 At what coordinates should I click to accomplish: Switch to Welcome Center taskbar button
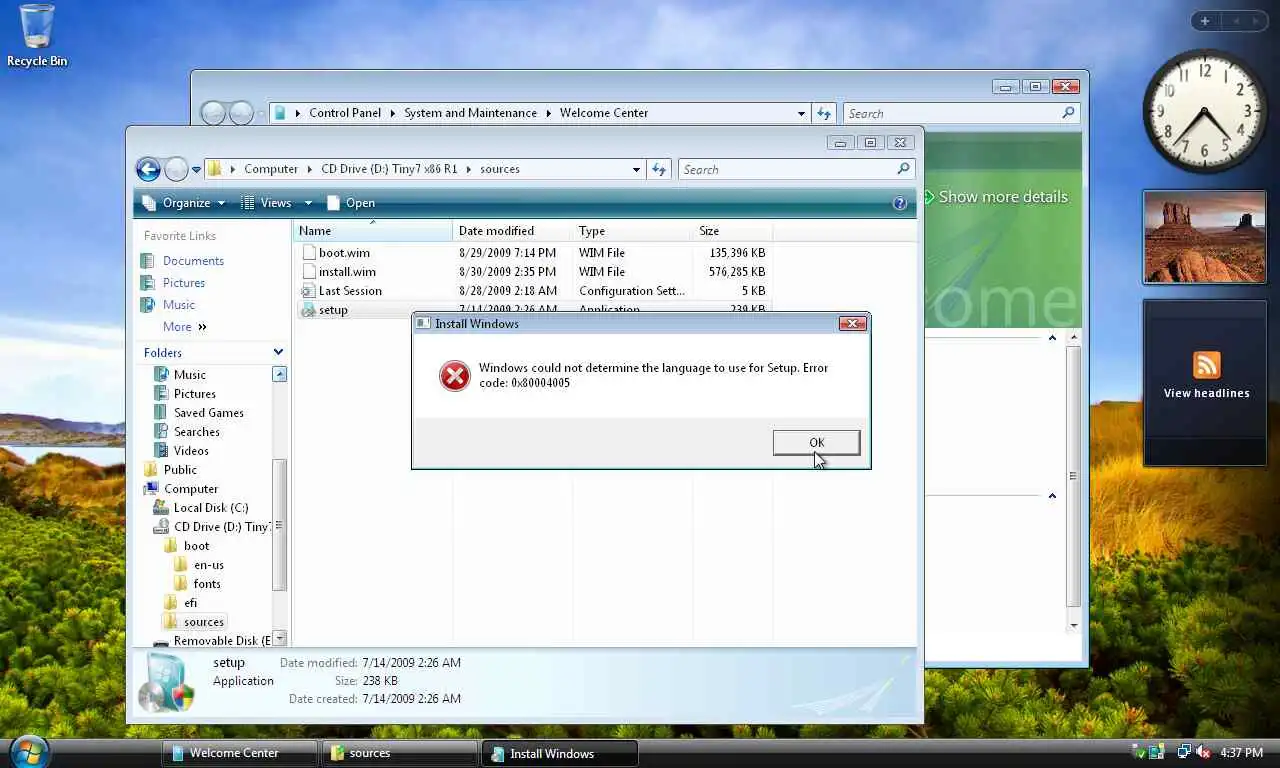[239, 754]
